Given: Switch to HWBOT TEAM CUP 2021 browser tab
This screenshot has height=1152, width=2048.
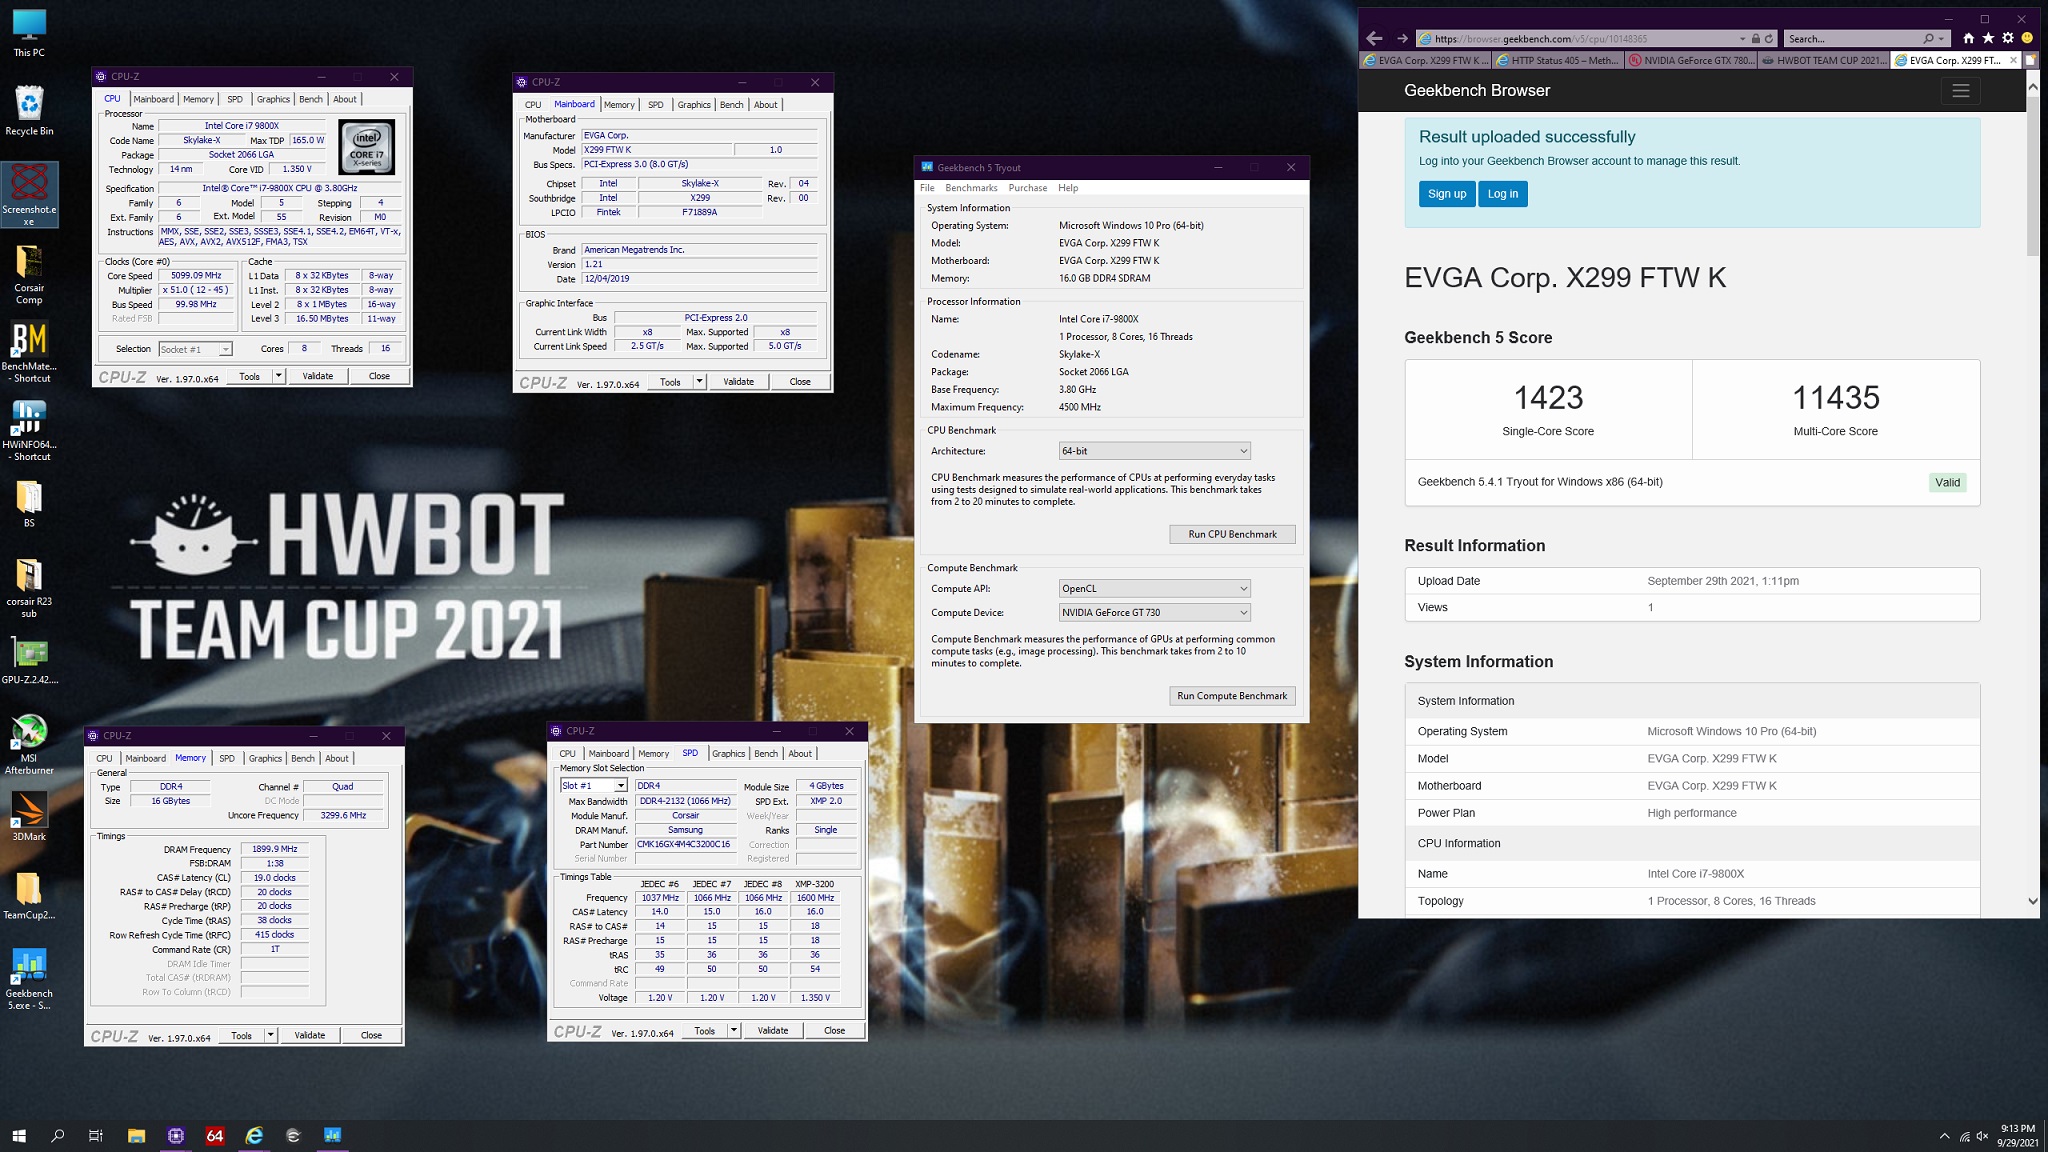Looking at the screenshot, I should click(x=1823, y=60).
